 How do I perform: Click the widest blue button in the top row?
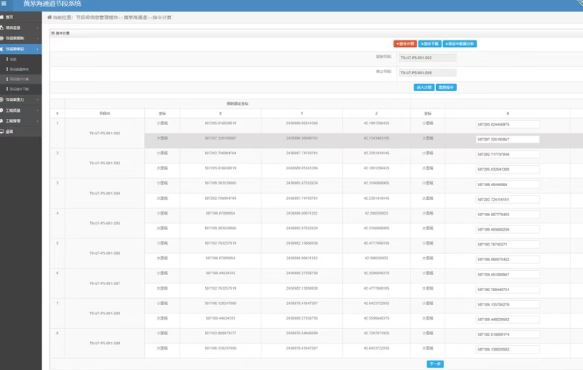pos(460,44)
